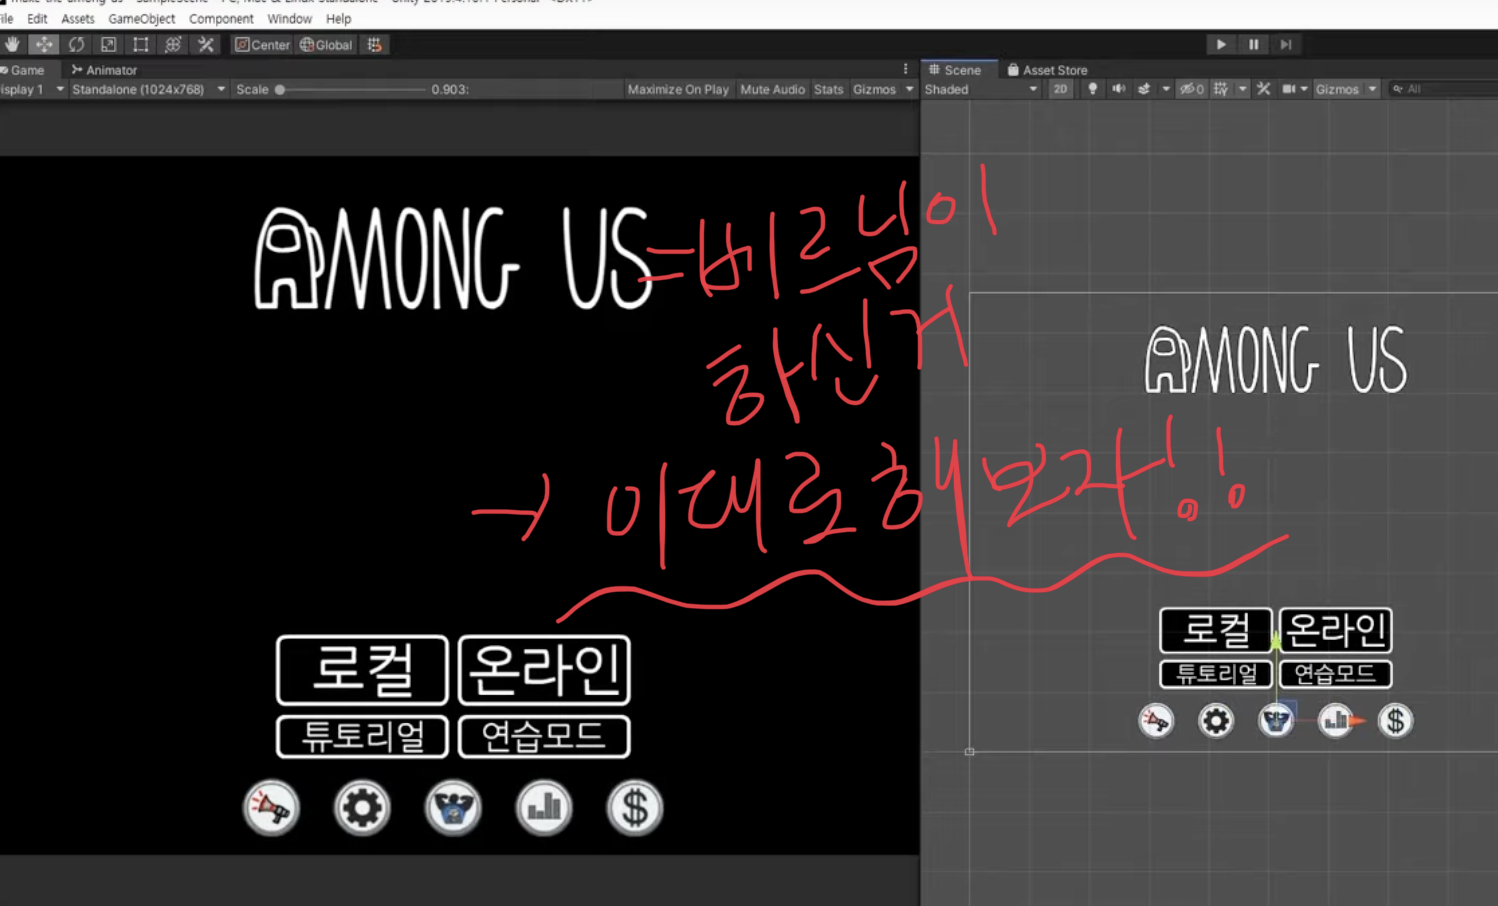Image resolution: width=1498 pixels, height=906 pixels.
Task: Select the dollar icon in Scene view
Action: [x=1395, y=720]
